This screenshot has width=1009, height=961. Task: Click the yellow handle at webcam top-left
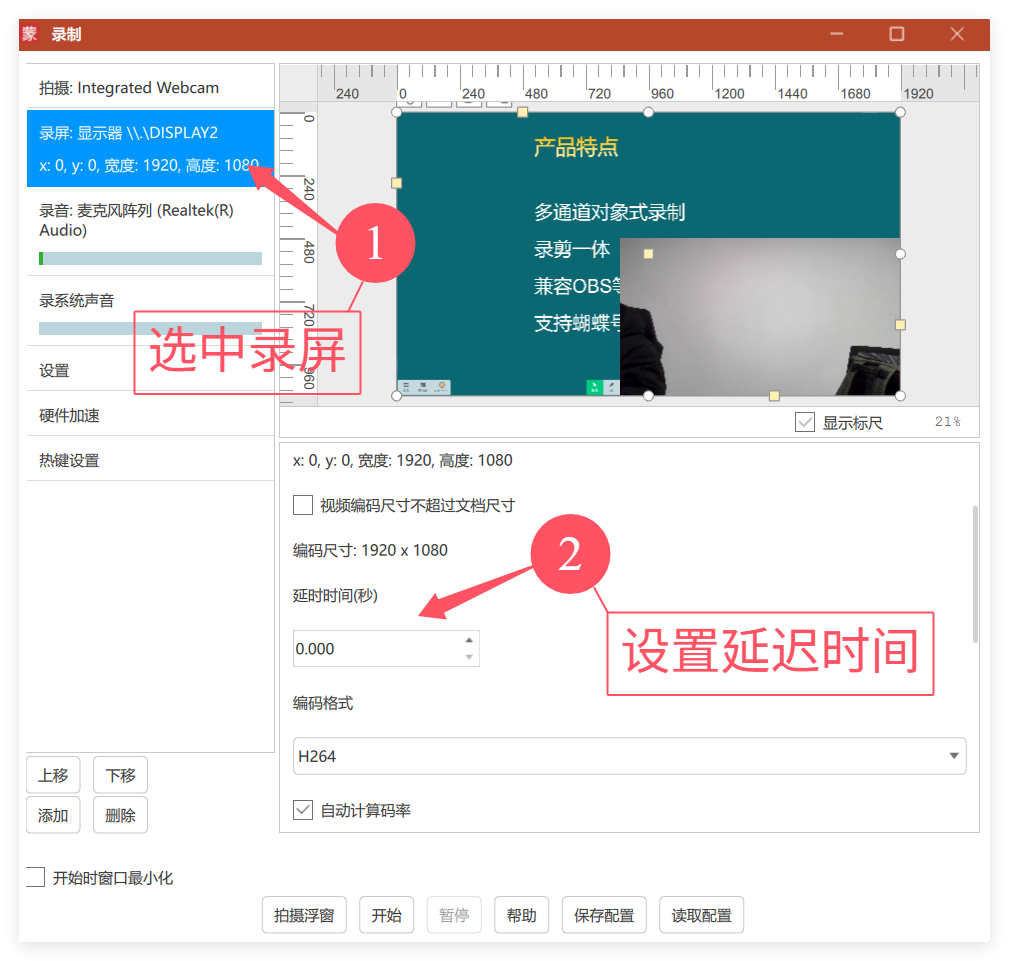[649, 254]
